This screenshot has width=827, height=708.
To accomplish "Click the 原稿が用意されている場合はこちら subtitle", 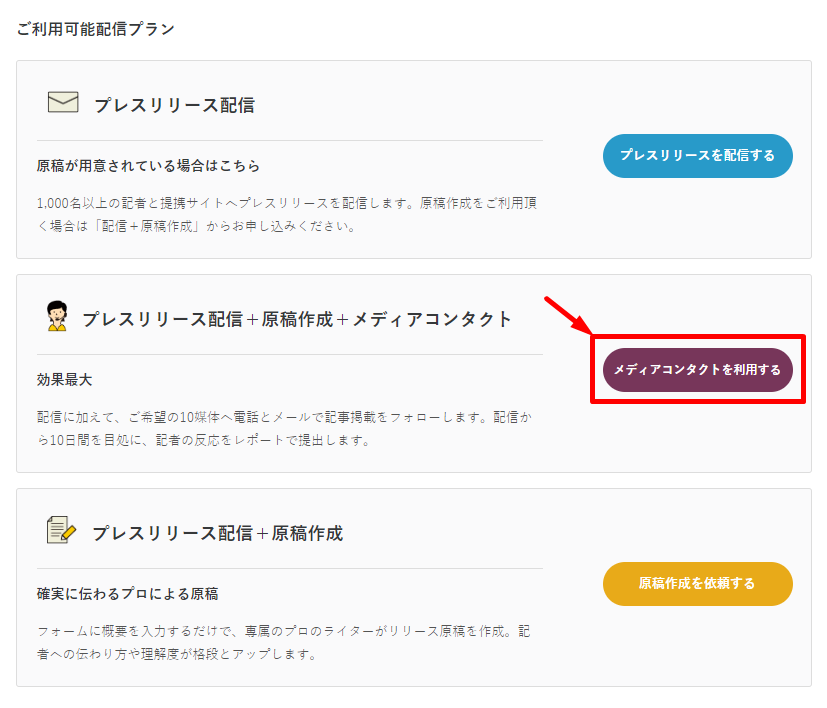I will 148,166.
